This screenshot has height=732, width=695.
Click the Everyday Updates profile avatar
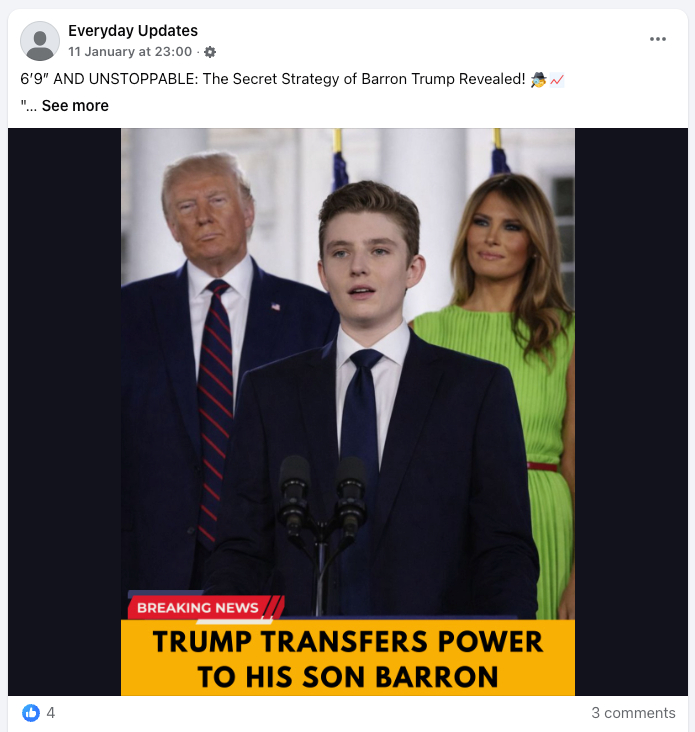click(40, 41)
